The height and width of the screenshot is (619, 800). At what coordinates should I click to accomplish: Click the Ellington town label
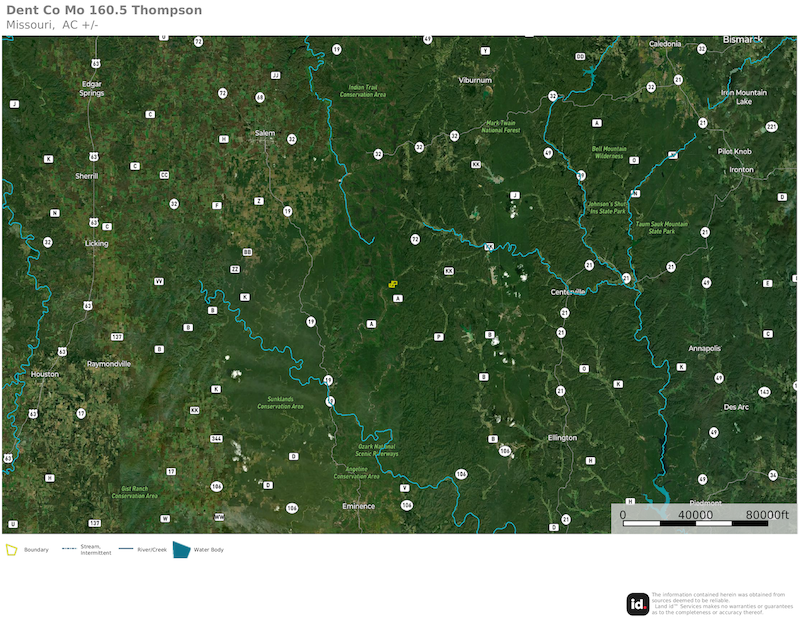[562, 438]
